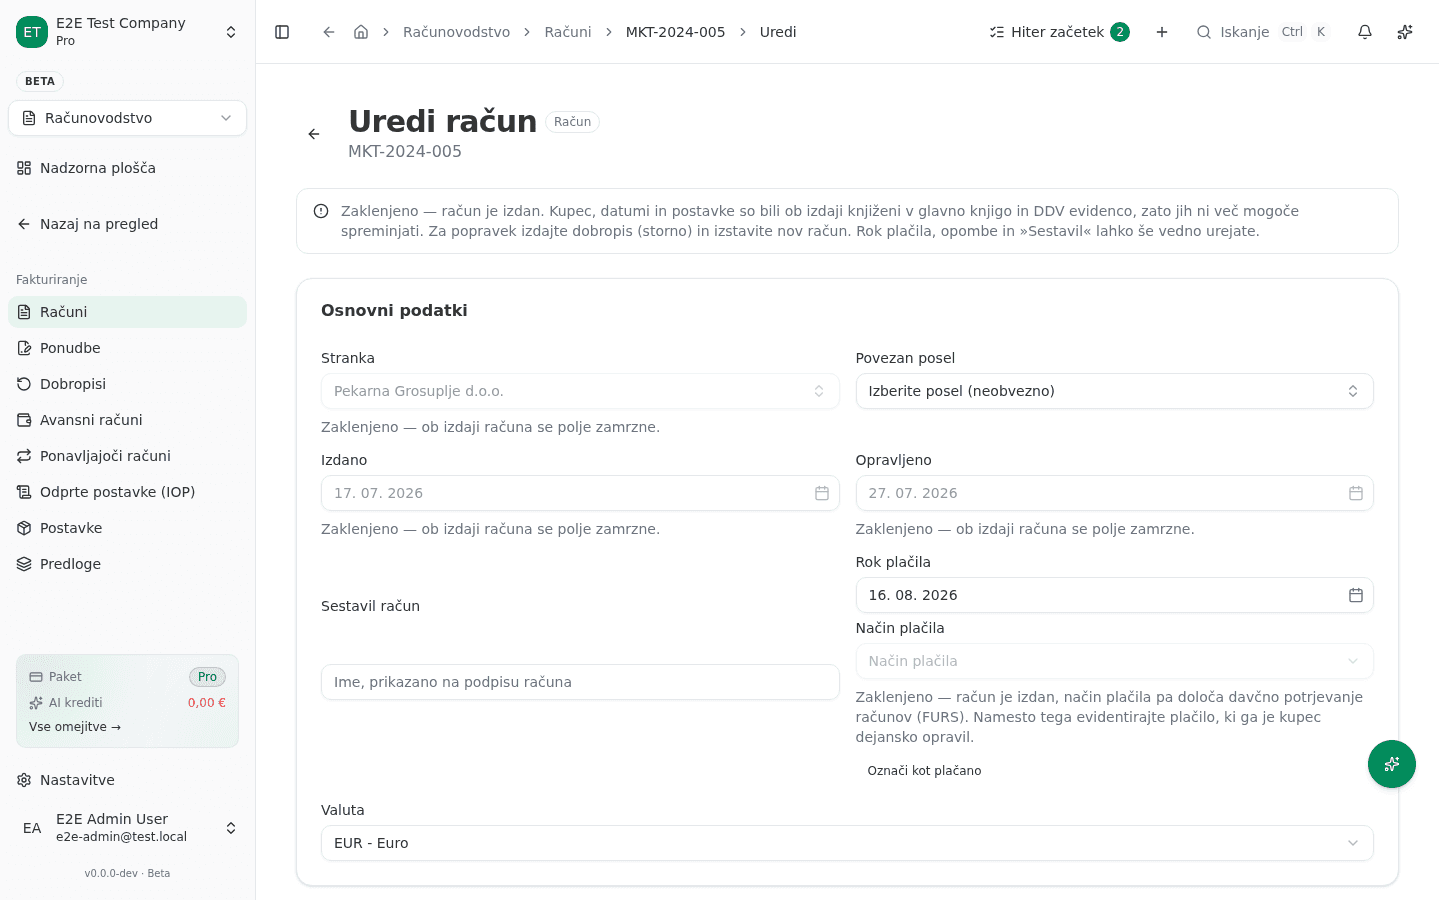Open the AI sparkles icon in top bar

point(1404,32)
